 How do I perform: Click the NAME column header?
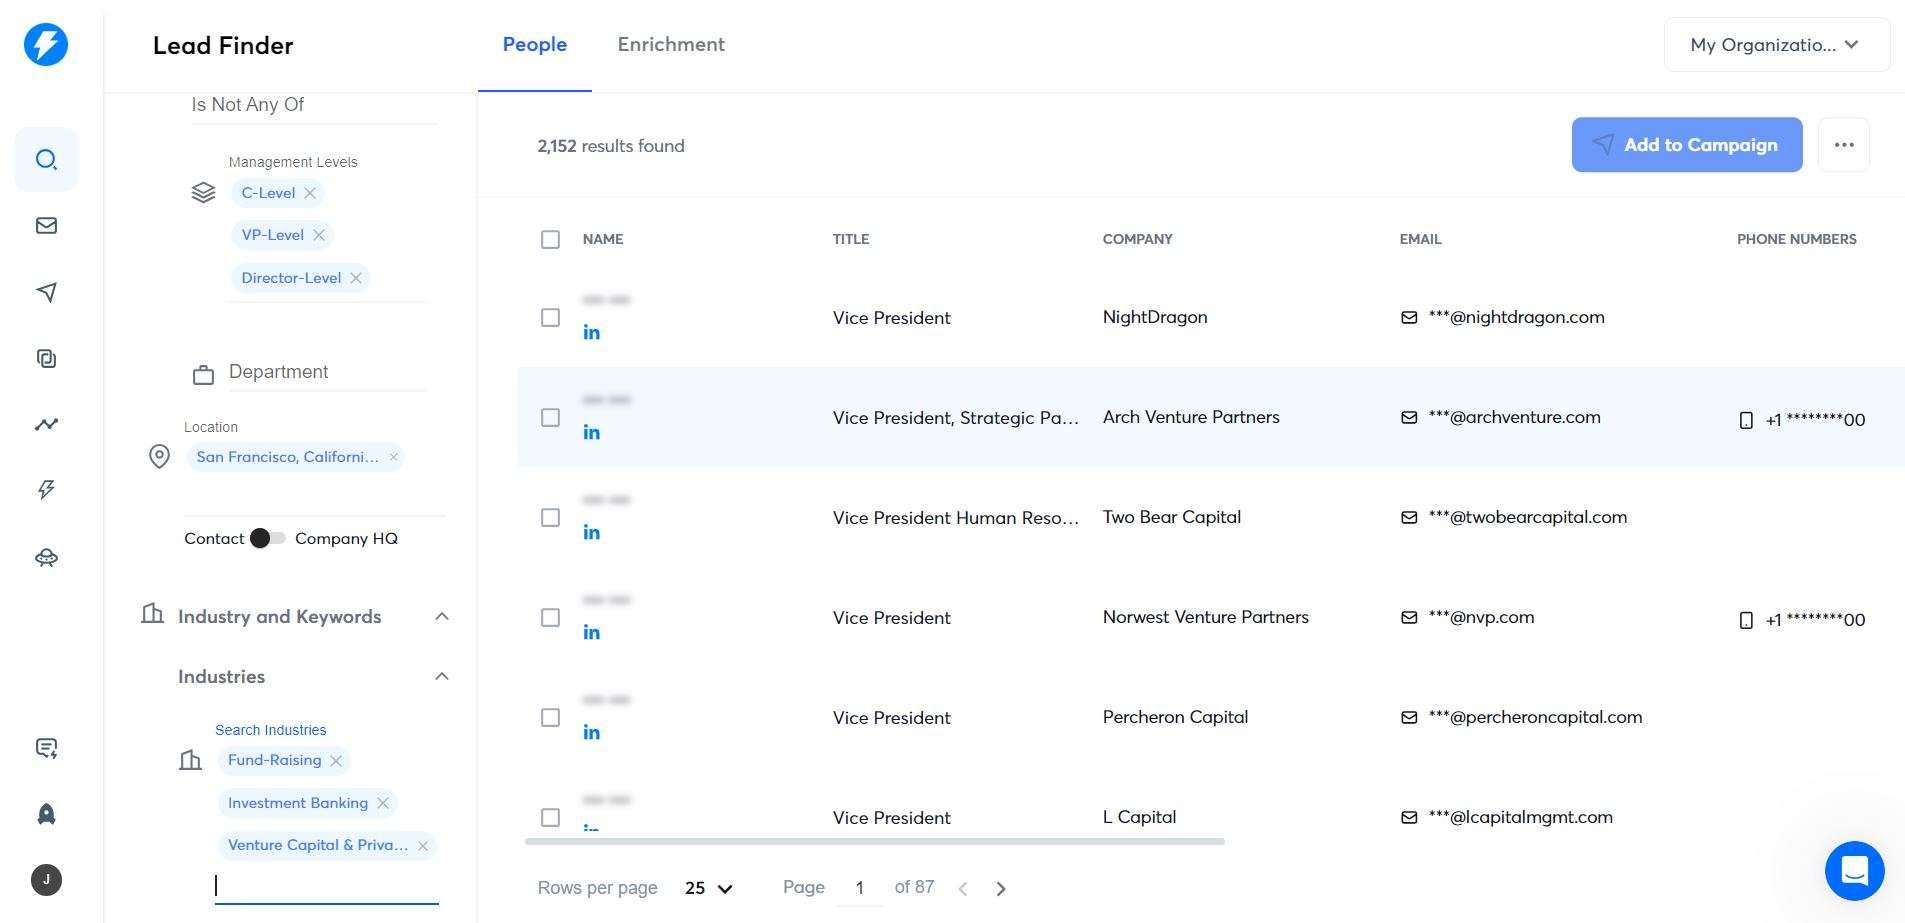pyautogui.click(x=603, y=239)
